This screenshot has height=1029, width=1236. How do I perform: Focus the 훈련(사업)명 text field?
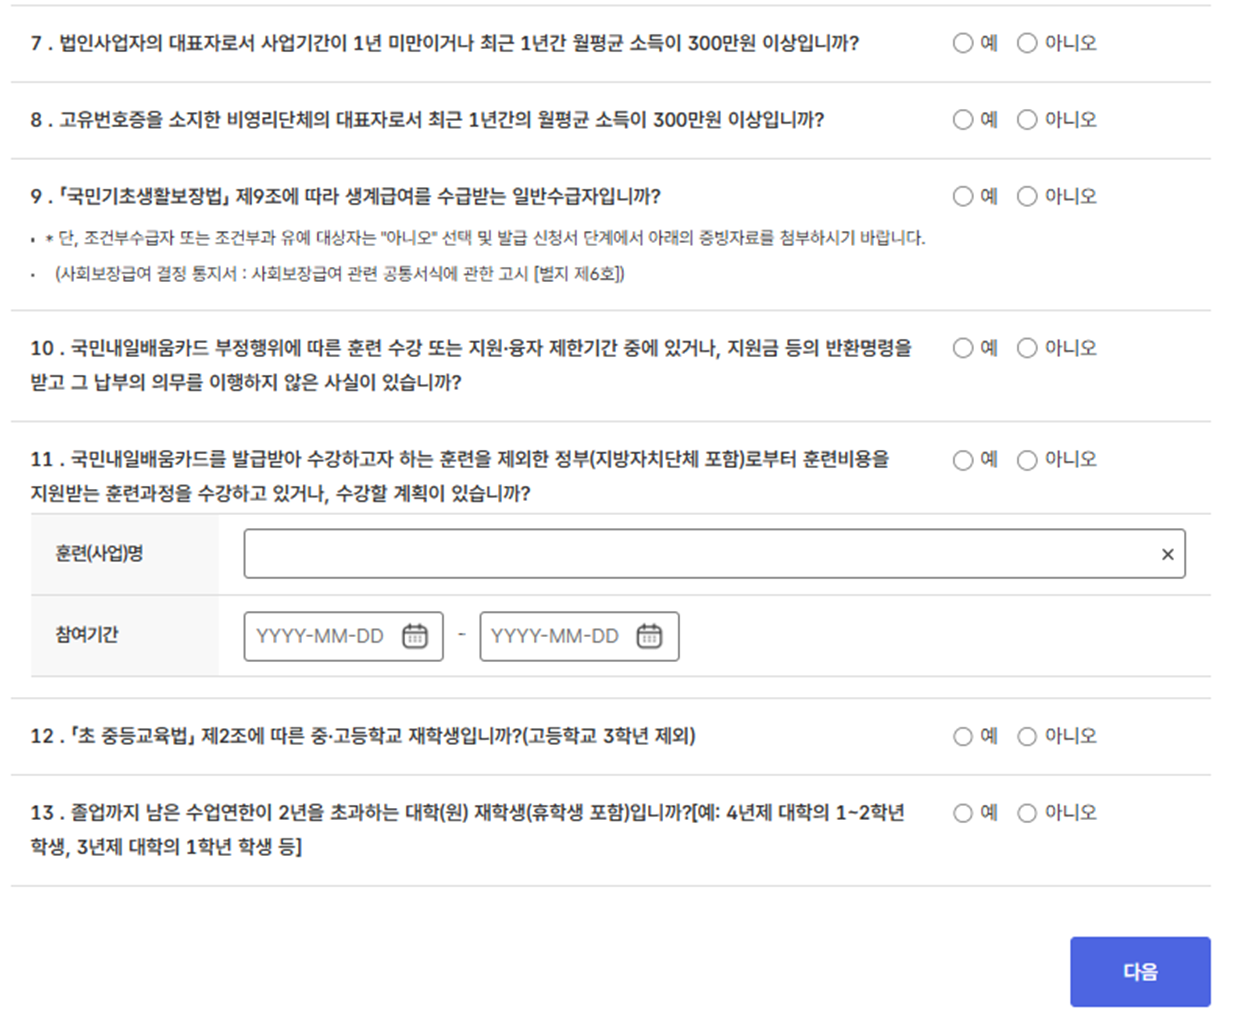tap(714, 554)
